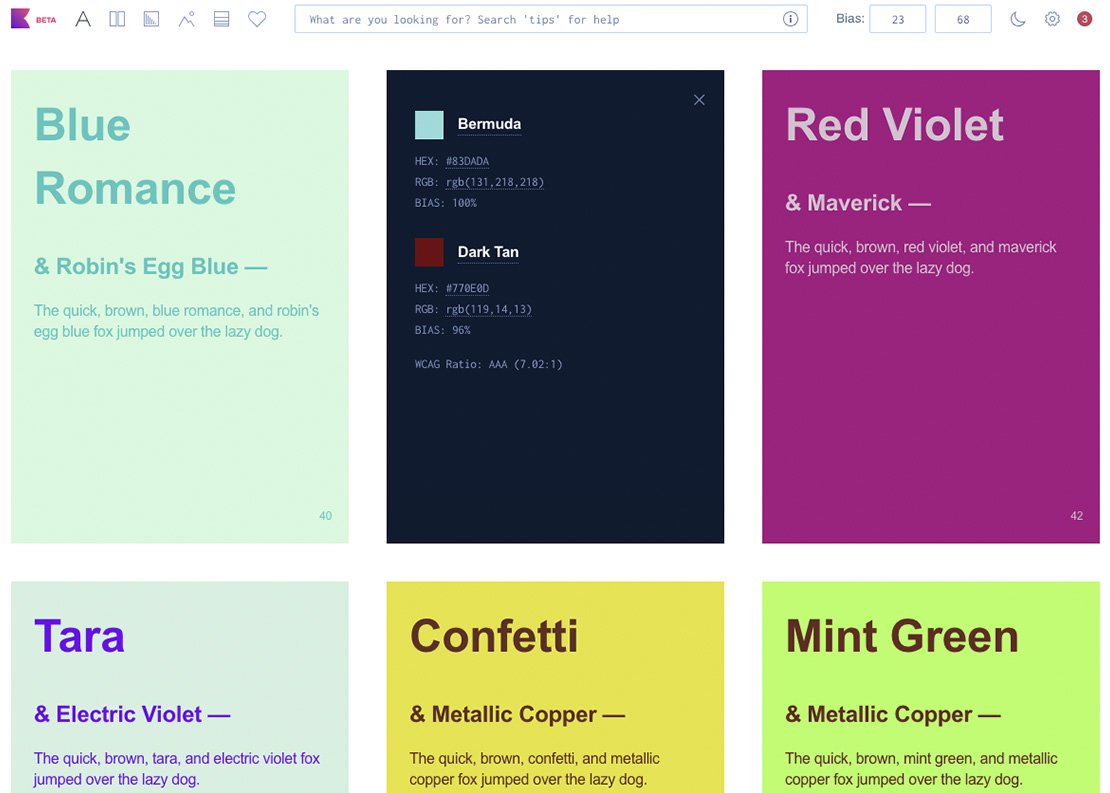Click the Dark Tan color swatch
This screenshot has width=1110, height=793.
pyautogui.click(x=429, y=252)
